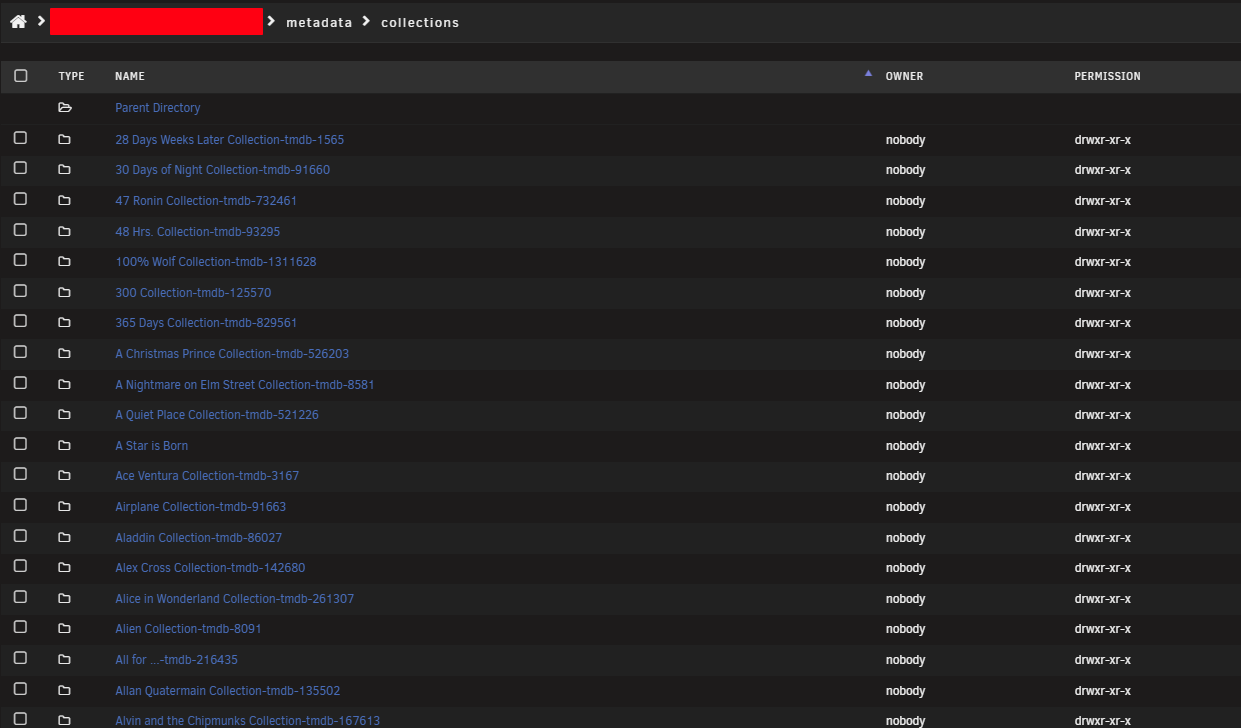Open Alvin and the Chipmunks Collection-tmdb-167613
1241x728 pixels.
pyautogui.click(x=247, y=720)
